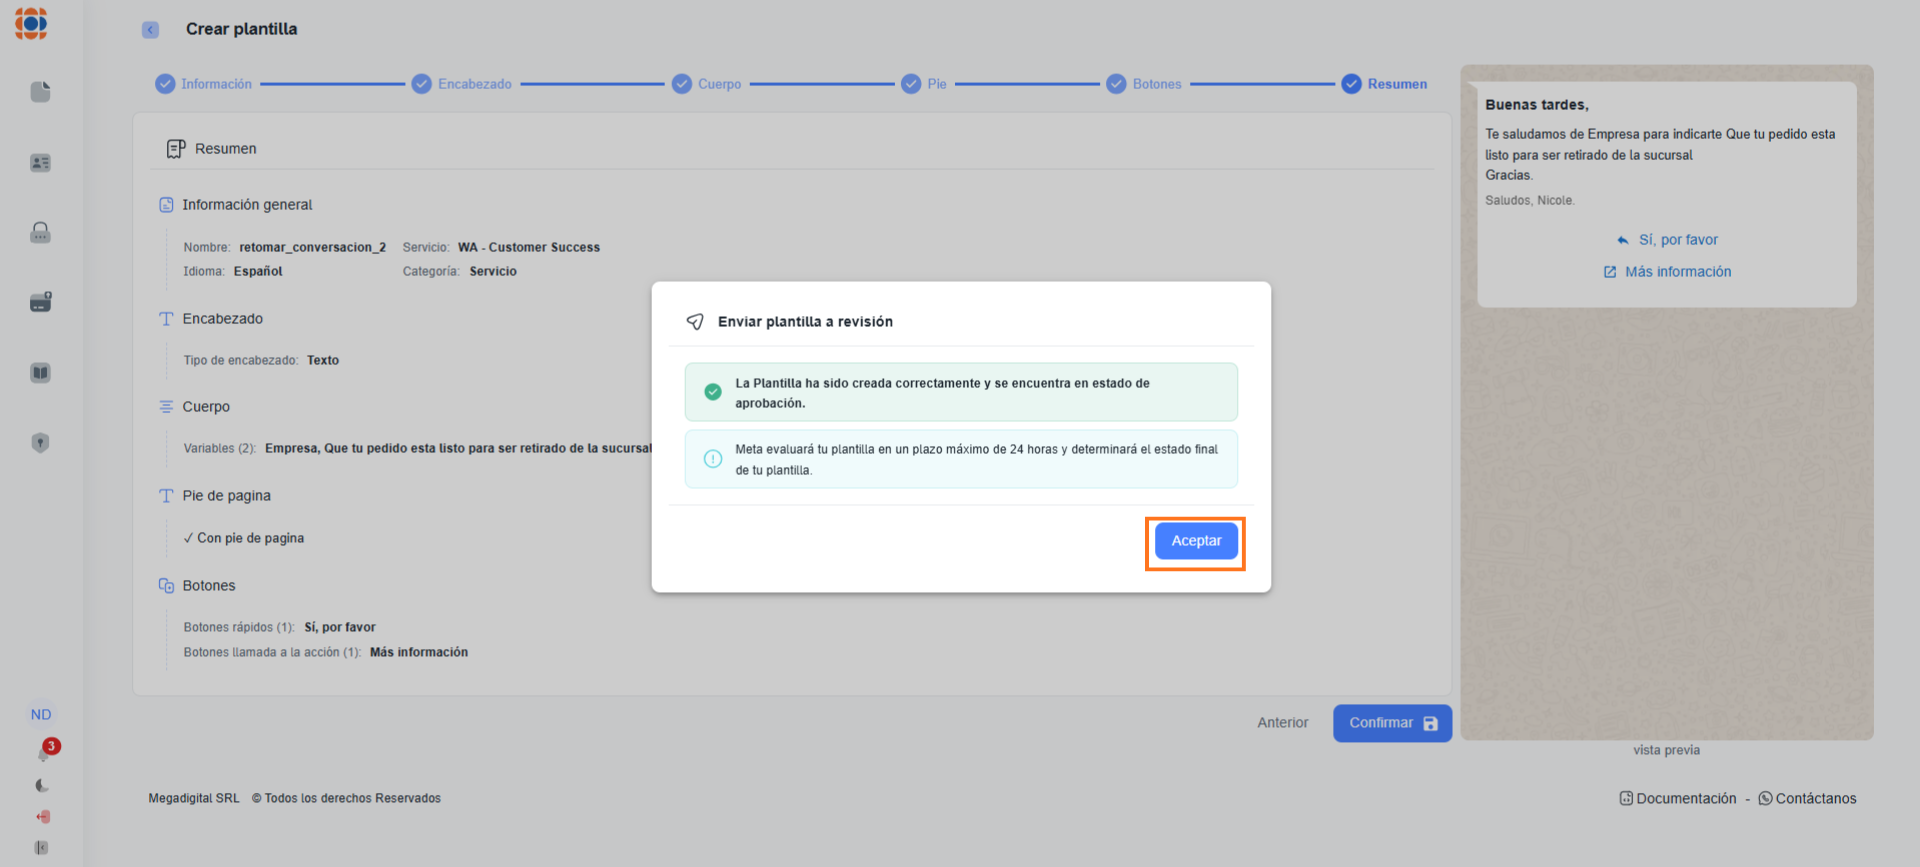Jump to the Encabezado step
This screenshot has height=867, width=1920.
(x=462, y=84)
